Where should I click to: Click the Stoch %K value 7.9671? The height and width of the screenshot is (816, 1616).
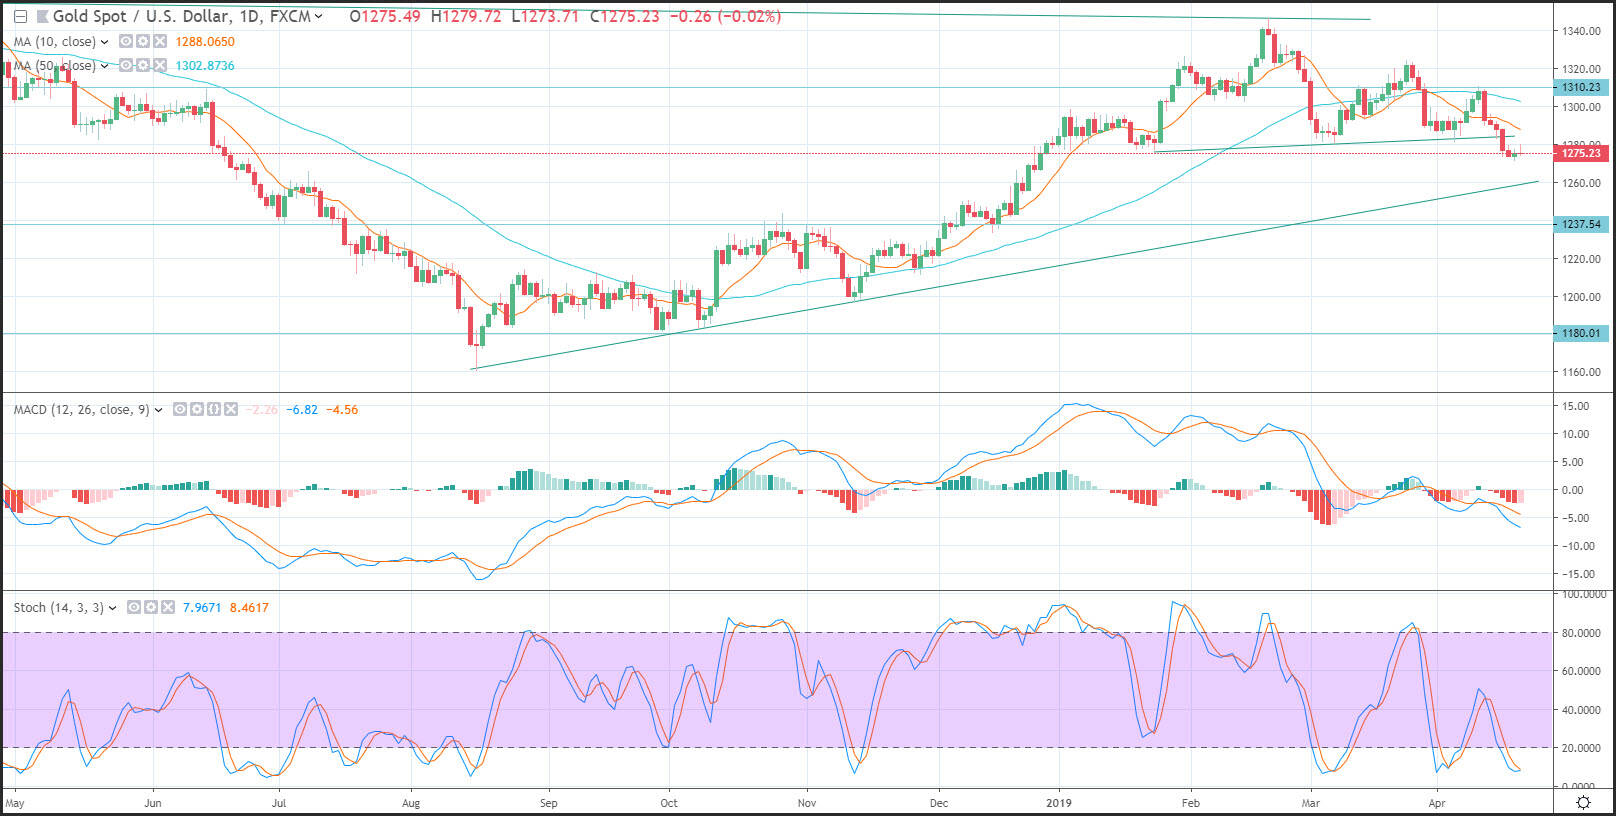202,608
